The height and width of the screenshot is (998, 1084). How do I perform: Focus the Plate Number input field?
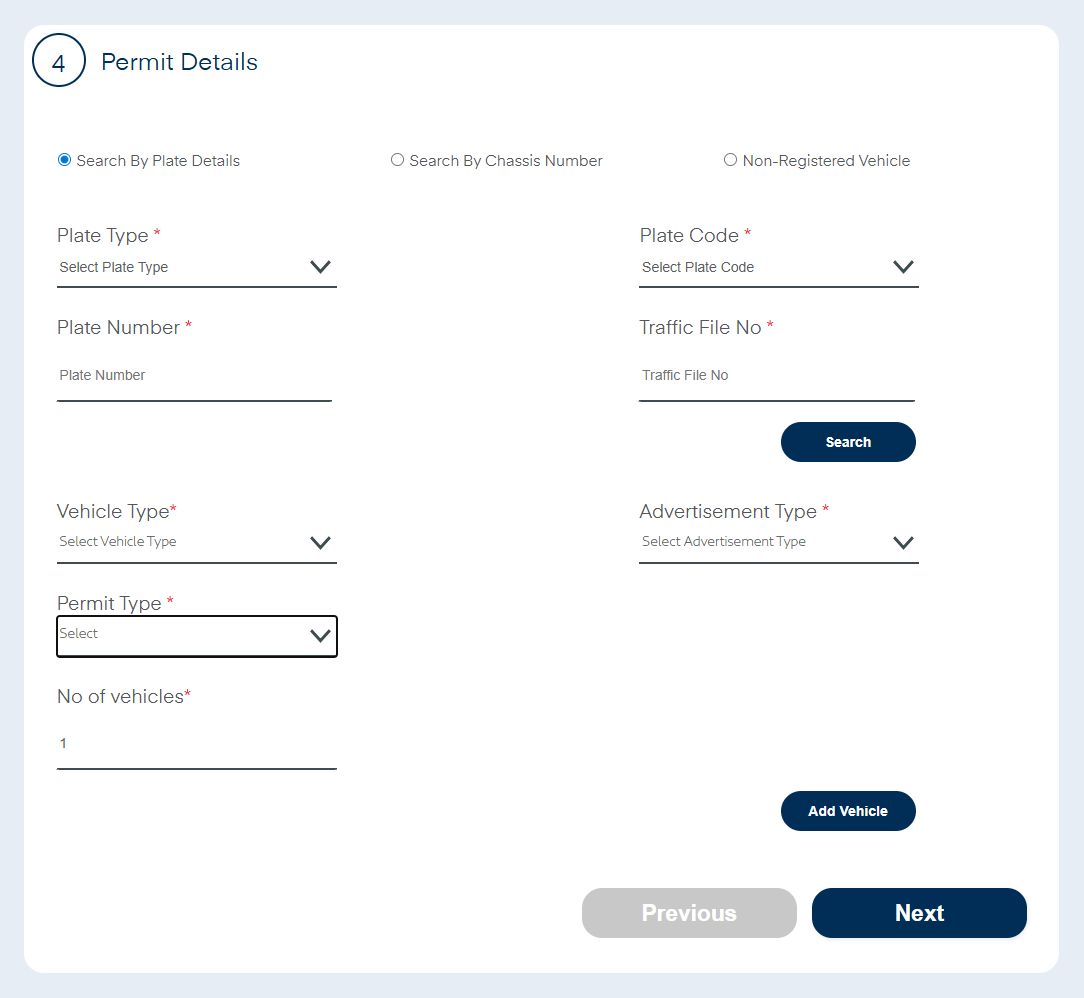point(194,376)
